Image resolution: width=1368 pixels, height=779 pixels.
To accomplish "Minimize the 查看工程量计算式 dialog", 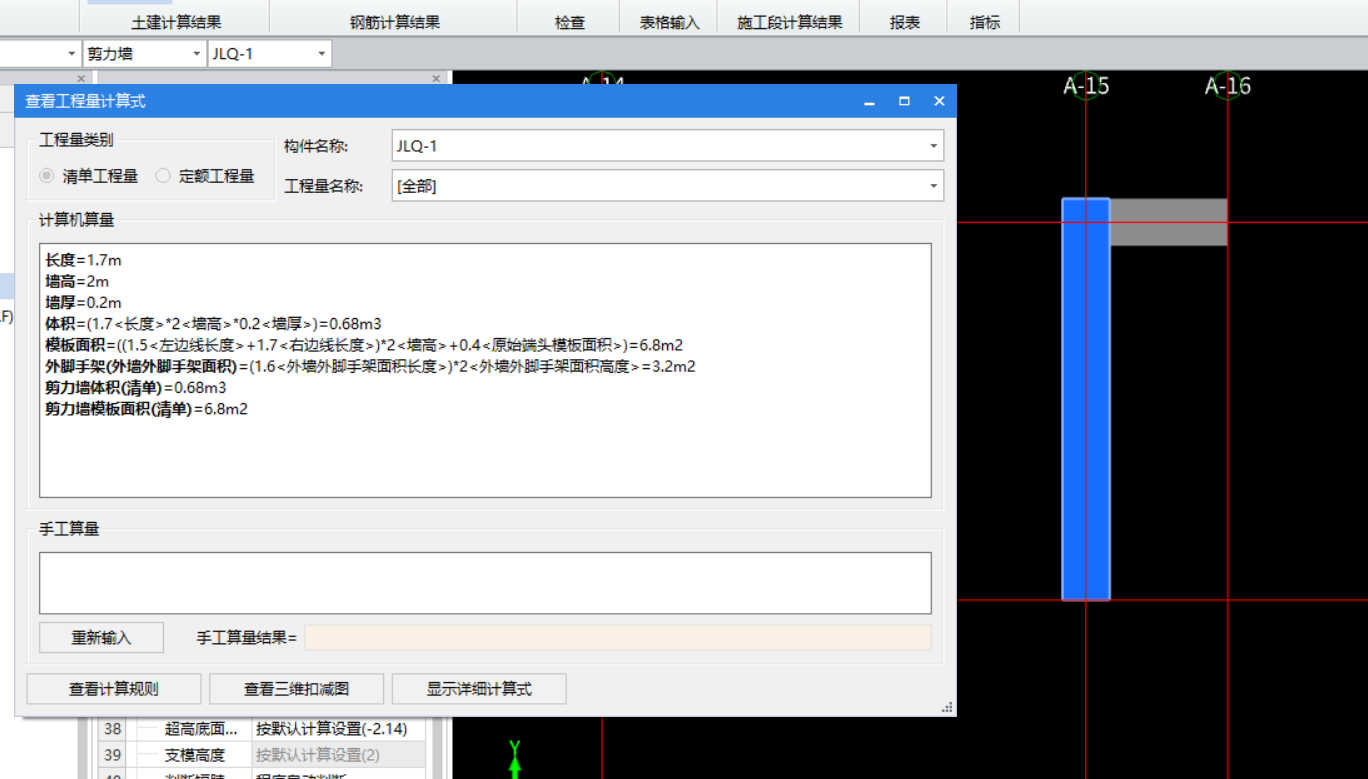I will (869, 102).
